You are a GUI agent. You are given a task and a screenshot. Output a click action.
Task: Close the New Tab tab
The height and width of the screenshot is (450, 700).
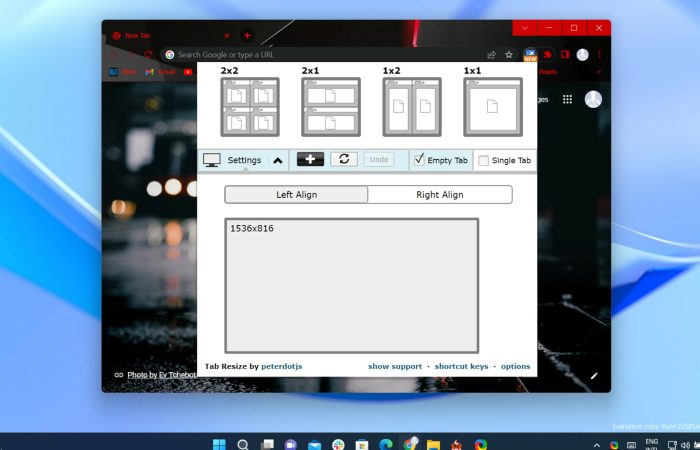tap(227, 35)
